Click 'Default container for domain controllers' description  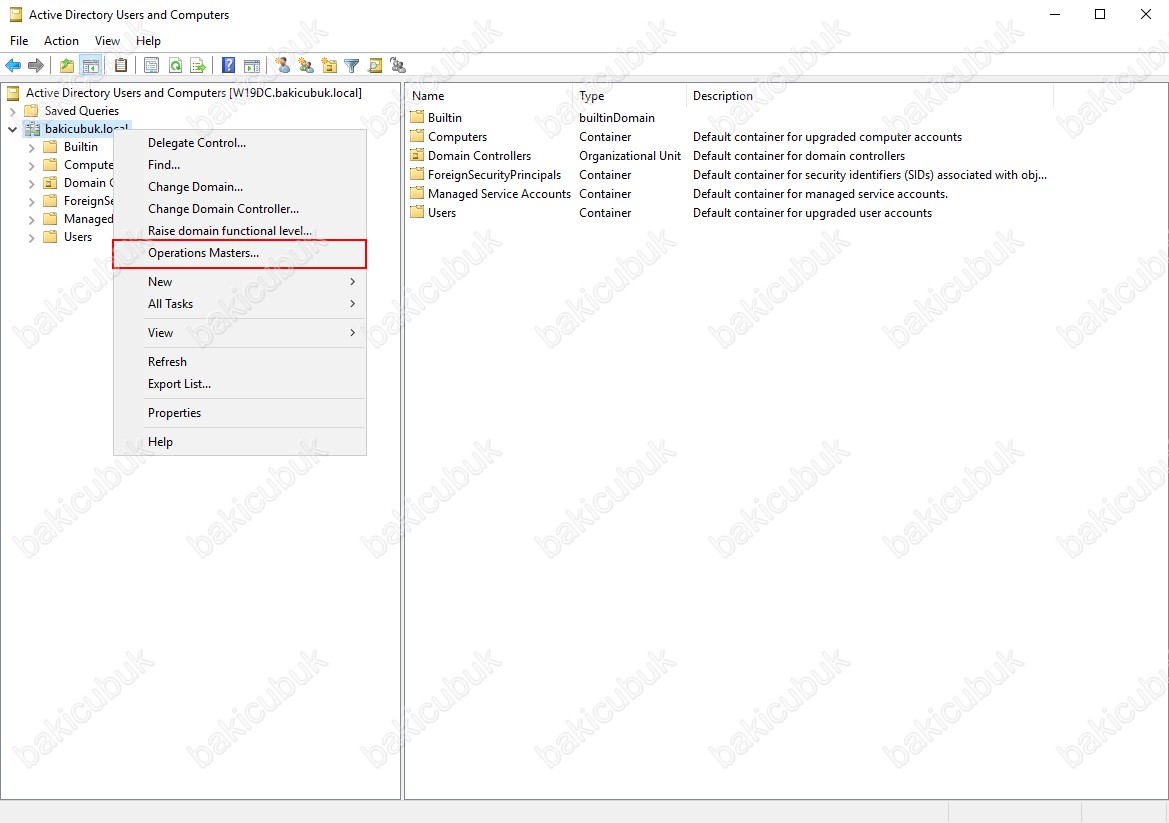(x=798, y=156)
